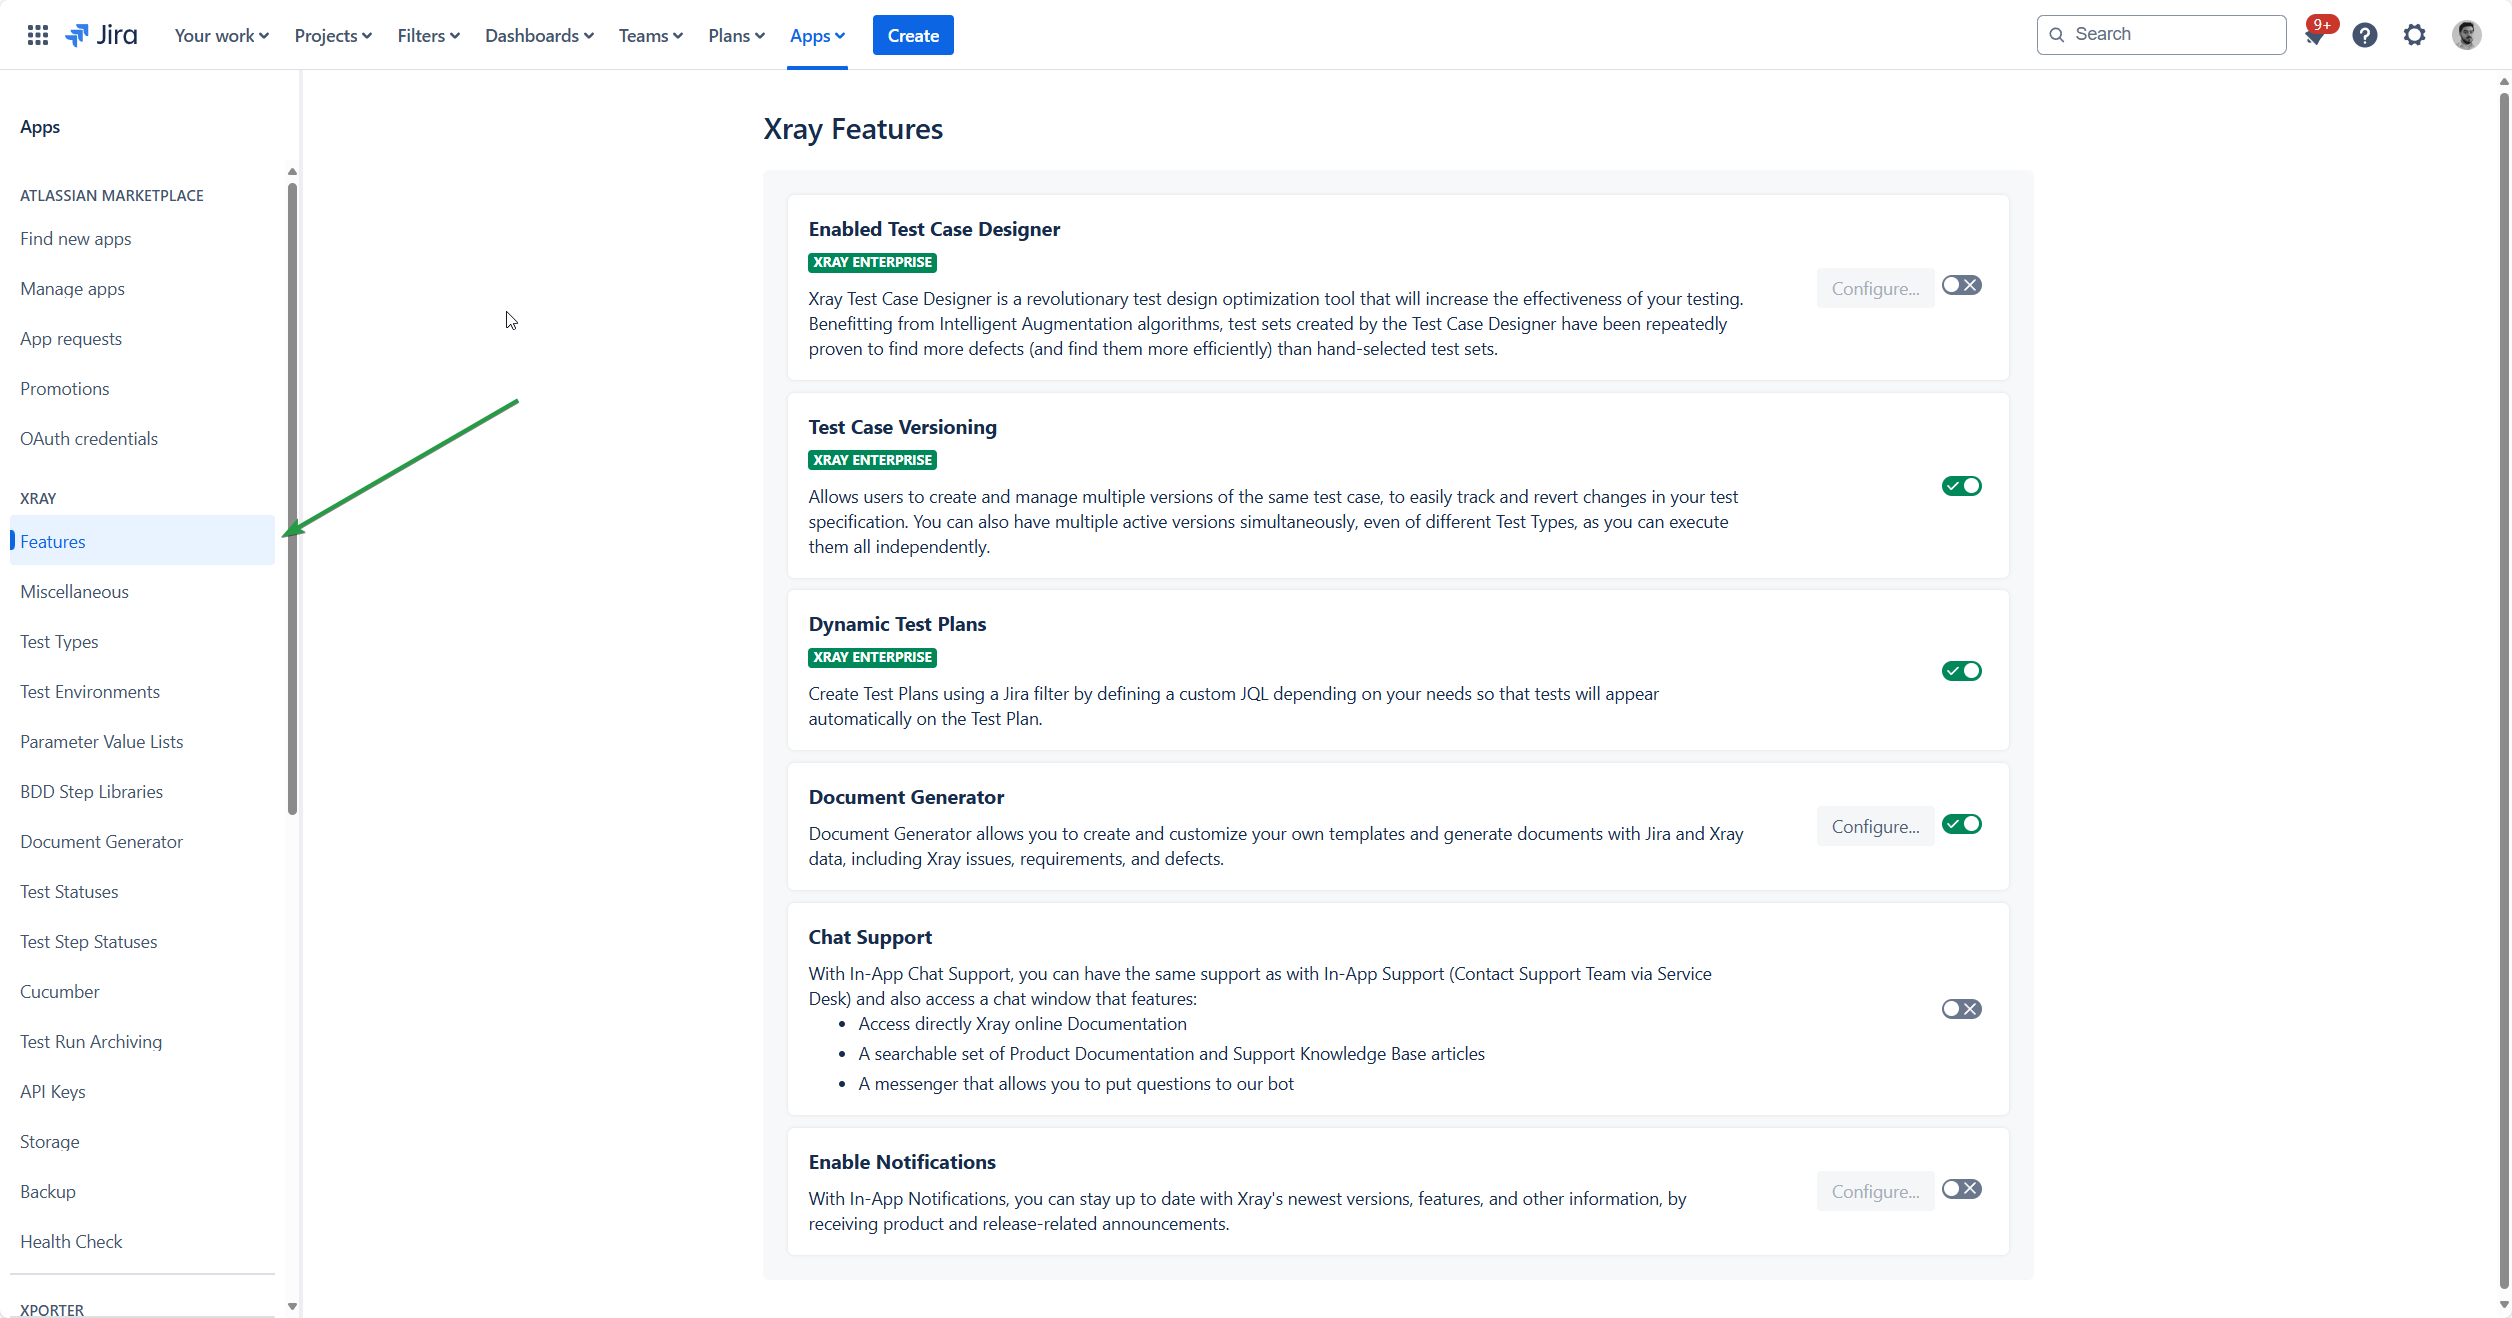Screen dimensions: 2512x1318
Task: Click the Apps sidebar heading
Action: (40, 127)
